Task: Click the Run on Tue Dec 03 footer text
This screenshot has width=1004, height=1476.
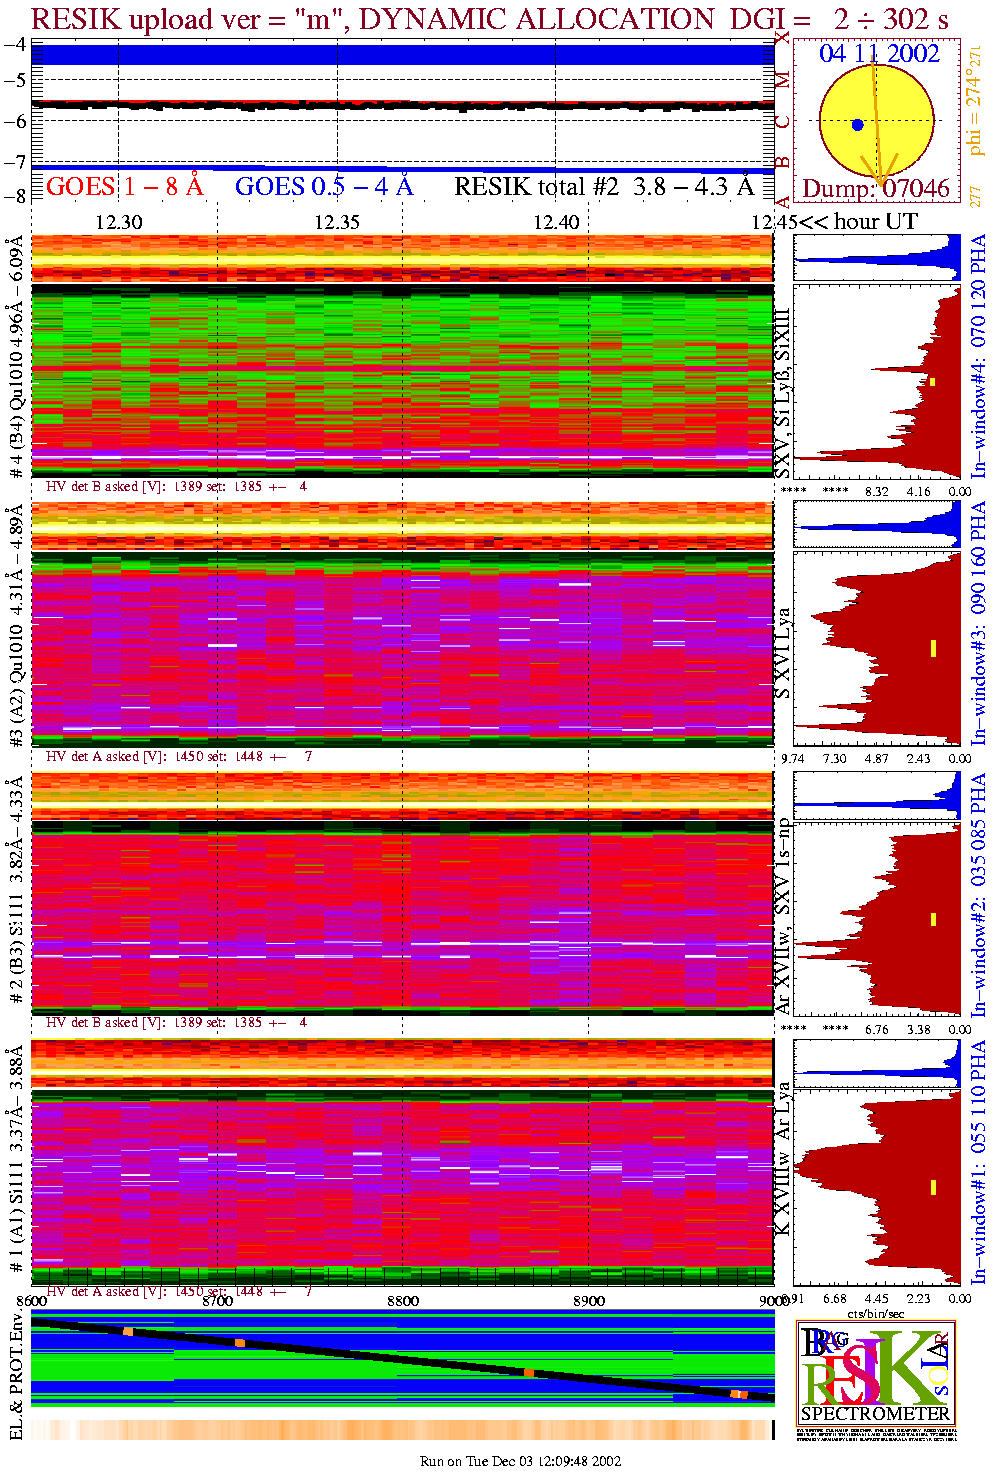Action: point(520,1461)
